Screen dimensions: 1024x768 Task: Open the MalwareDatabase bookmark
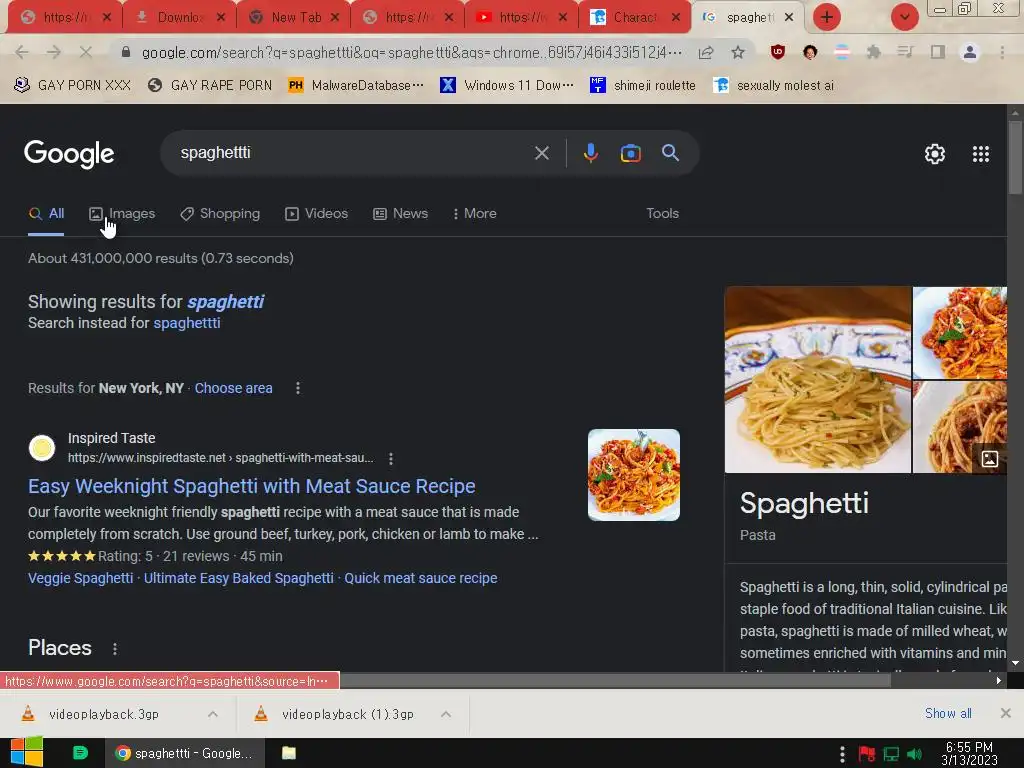[x=357, y=86]
